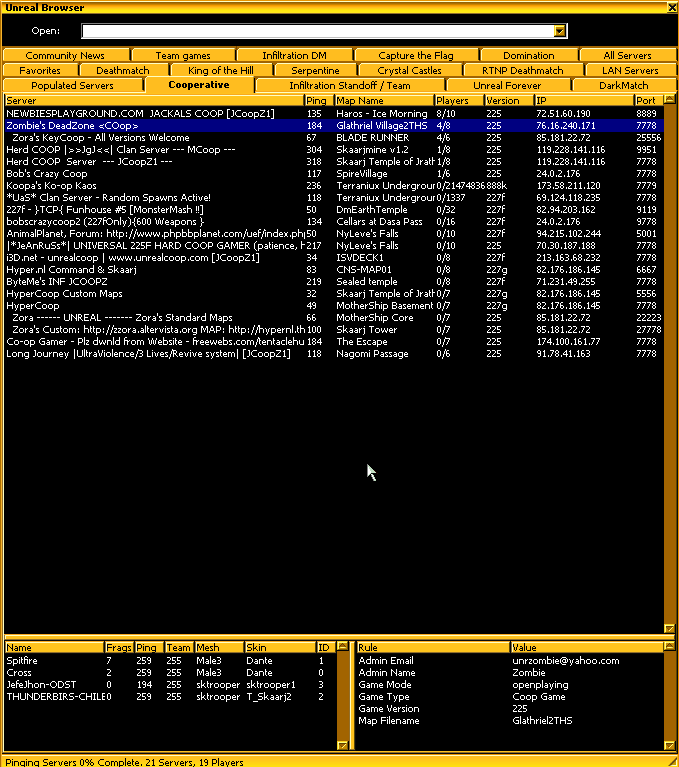Open the LAN Servers tab
The height and width of the screenshot is (767, 679).
(630, 71)
